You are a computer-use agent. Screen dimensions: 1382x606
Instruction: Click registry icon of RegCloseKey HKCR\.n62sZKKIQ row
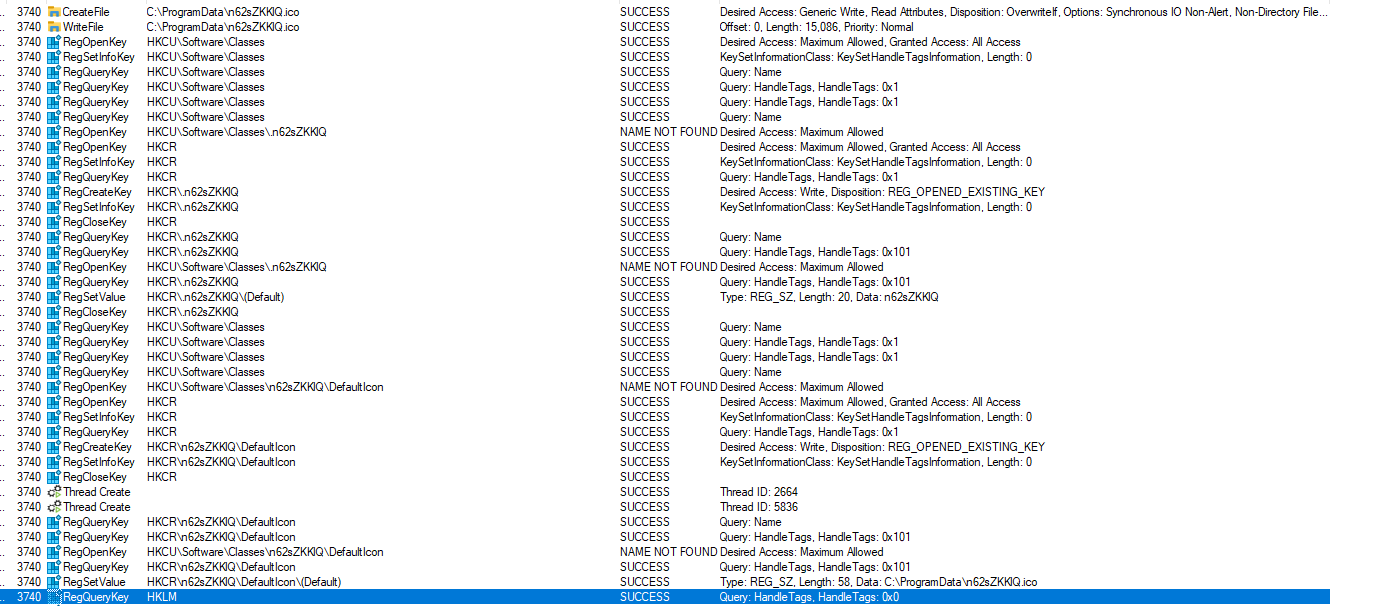coord(54,312)
